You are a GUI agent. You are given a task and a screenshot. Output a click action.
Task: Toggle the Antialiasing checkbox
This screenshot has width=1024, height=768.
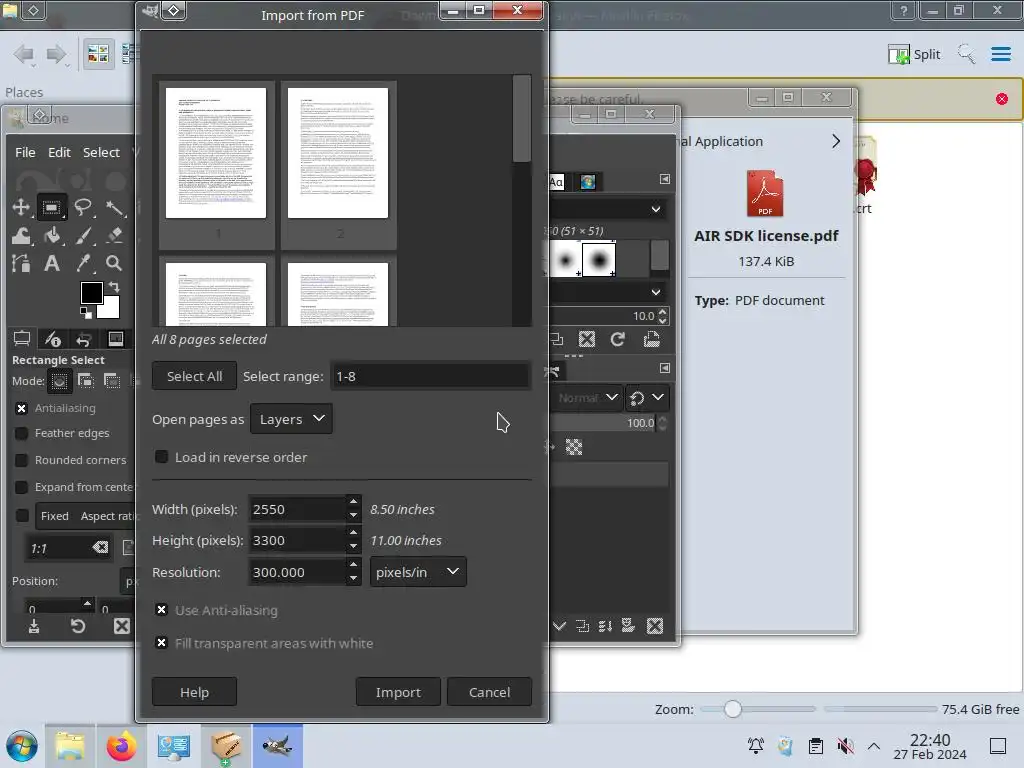pyautogui.click(x=22, y=408)
